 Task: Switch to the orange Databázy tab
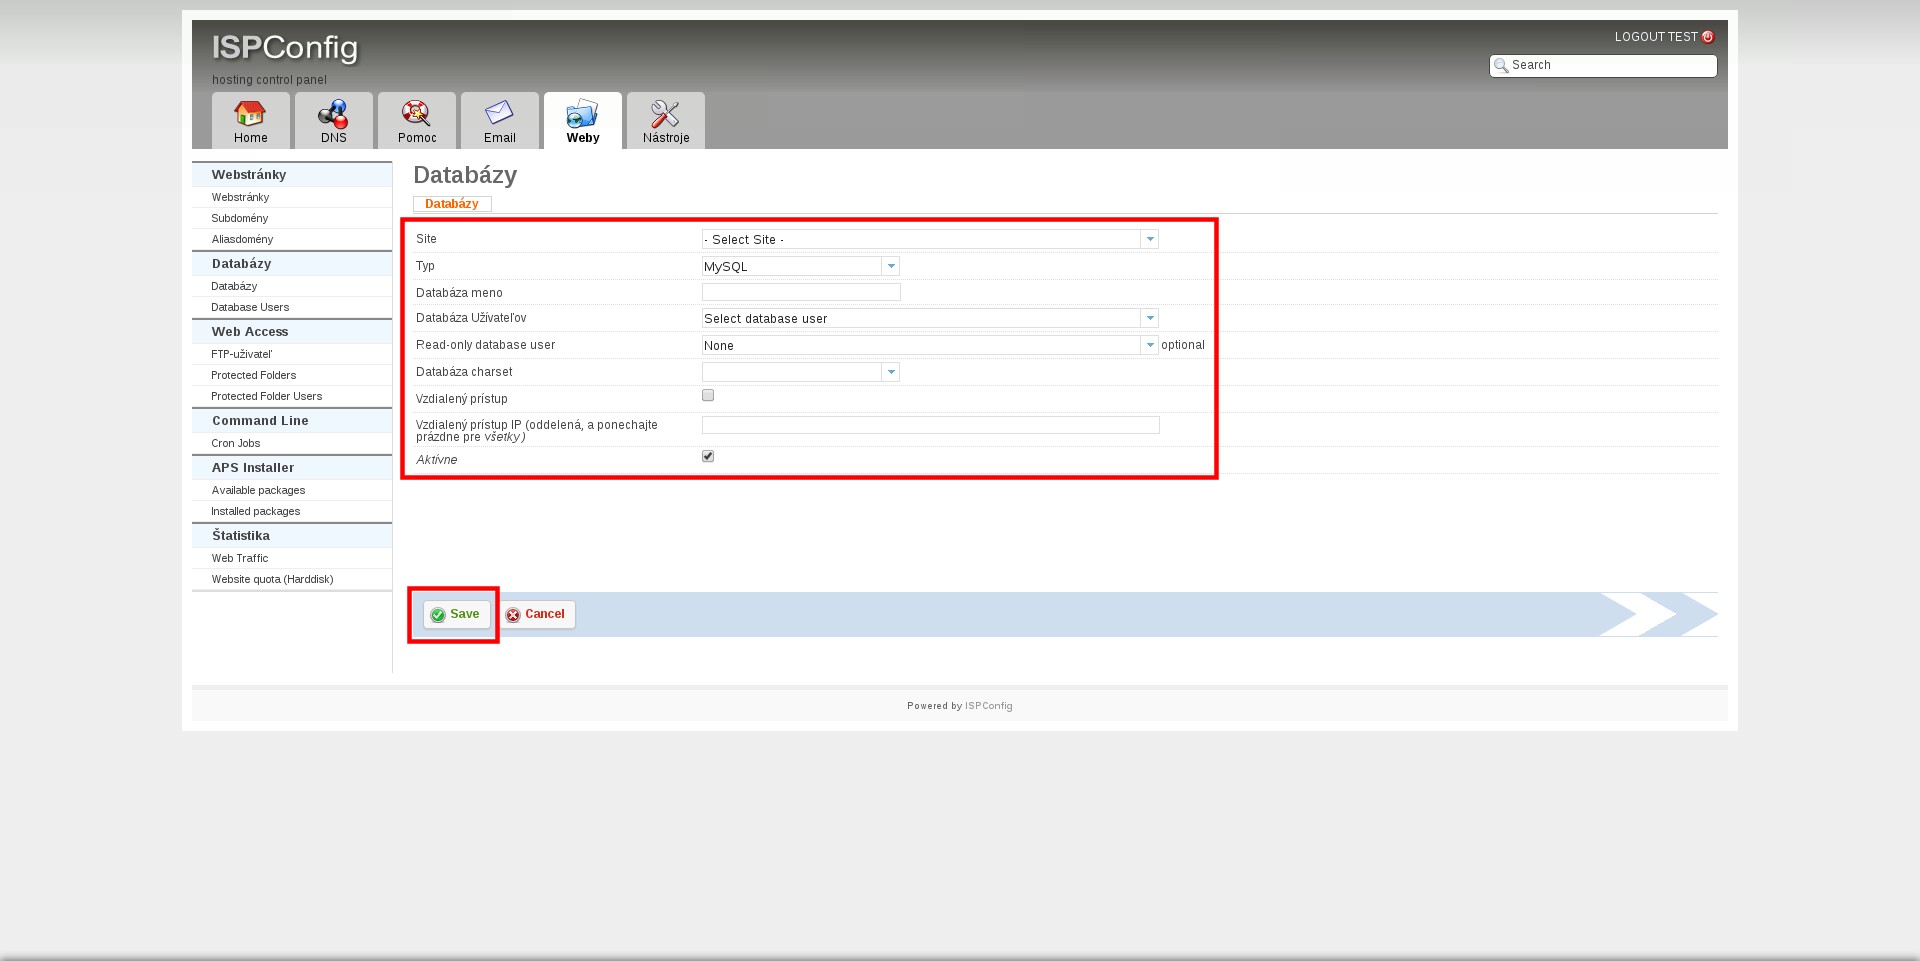pyautogui.click(x=452, y=204)
